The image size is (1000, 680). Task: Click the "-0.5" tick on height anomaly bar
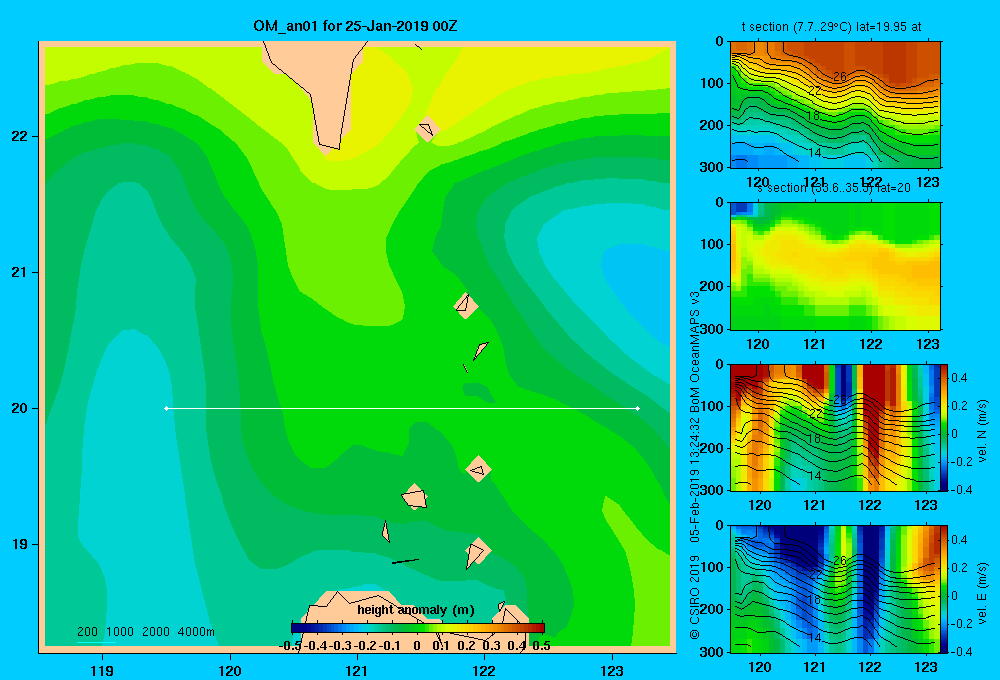pos(291,646)
